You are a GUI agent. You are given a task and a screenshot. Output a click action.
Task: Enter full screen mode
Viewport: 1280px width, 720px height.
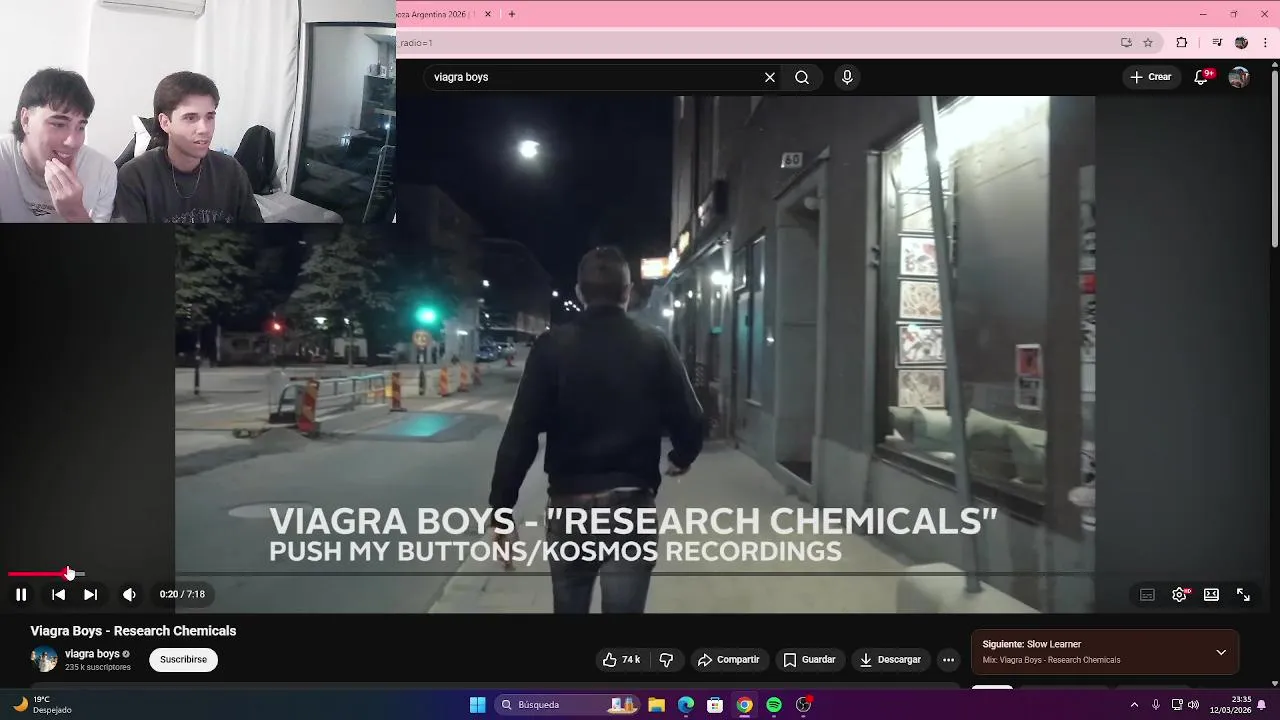(x=1243, y=595)
